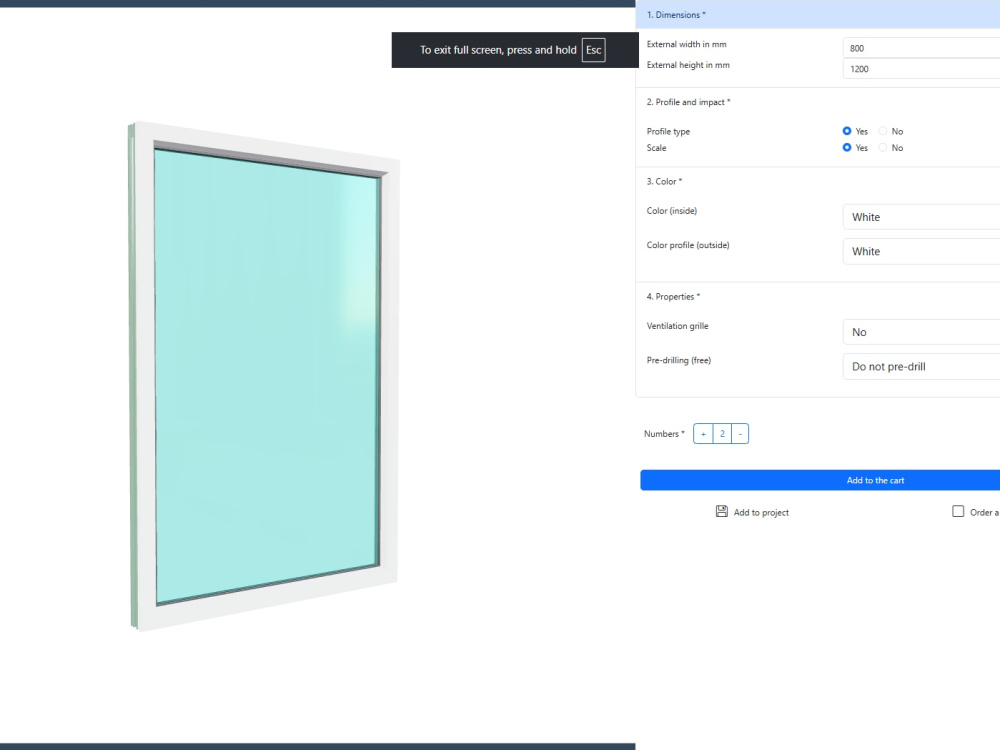Select Yes for Profile type
Screen dimensions: 1000x750
click(x=847, y=131)
